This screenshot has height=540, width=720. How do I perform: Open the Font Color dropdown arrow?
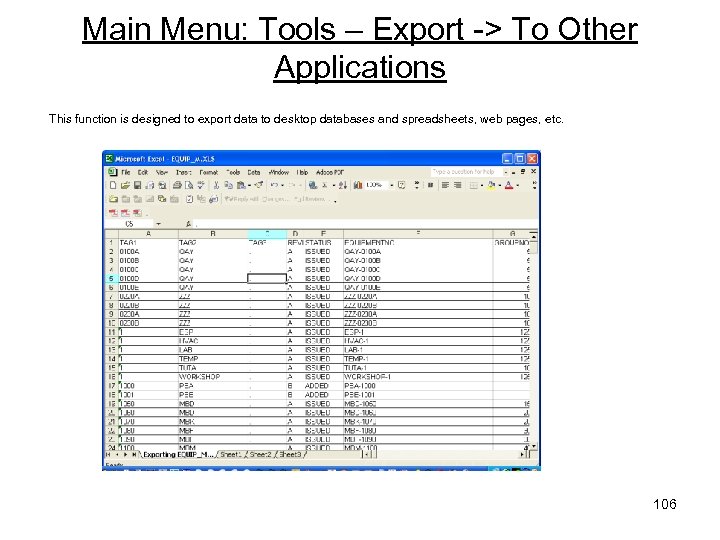(x=518, y=185)
